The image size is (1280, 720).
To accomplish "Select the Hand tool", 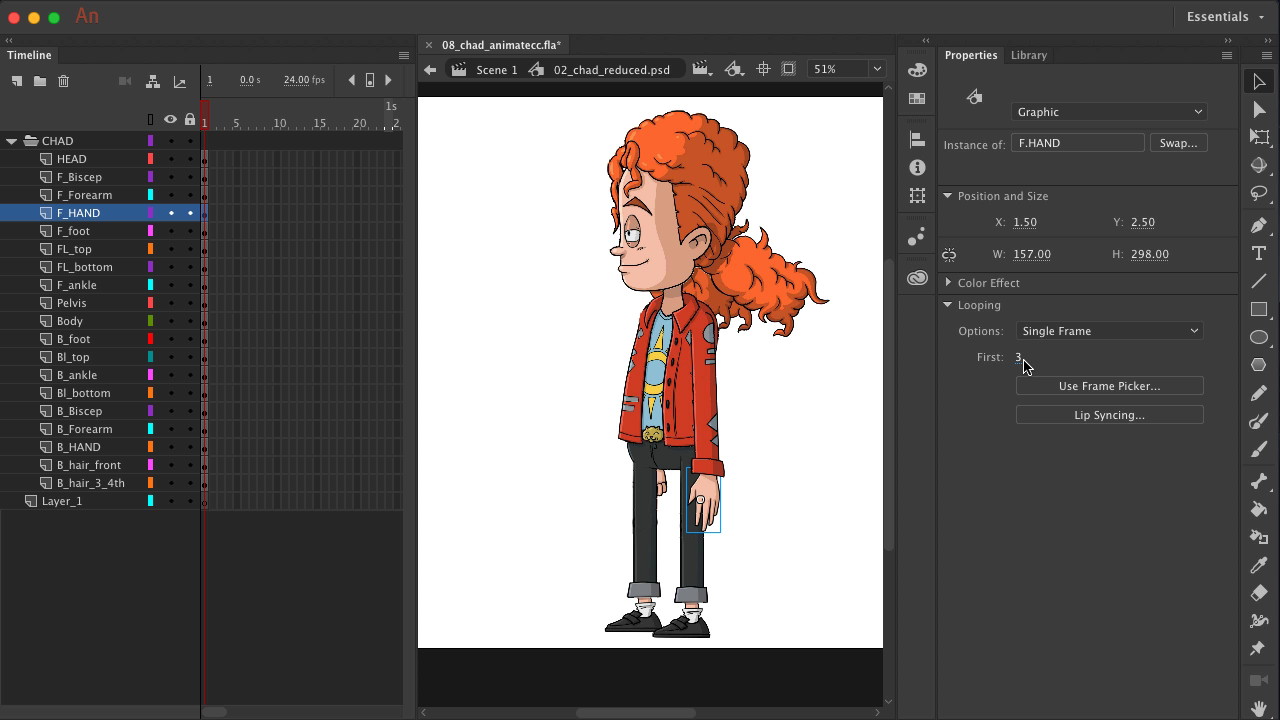I will 1259,708.
